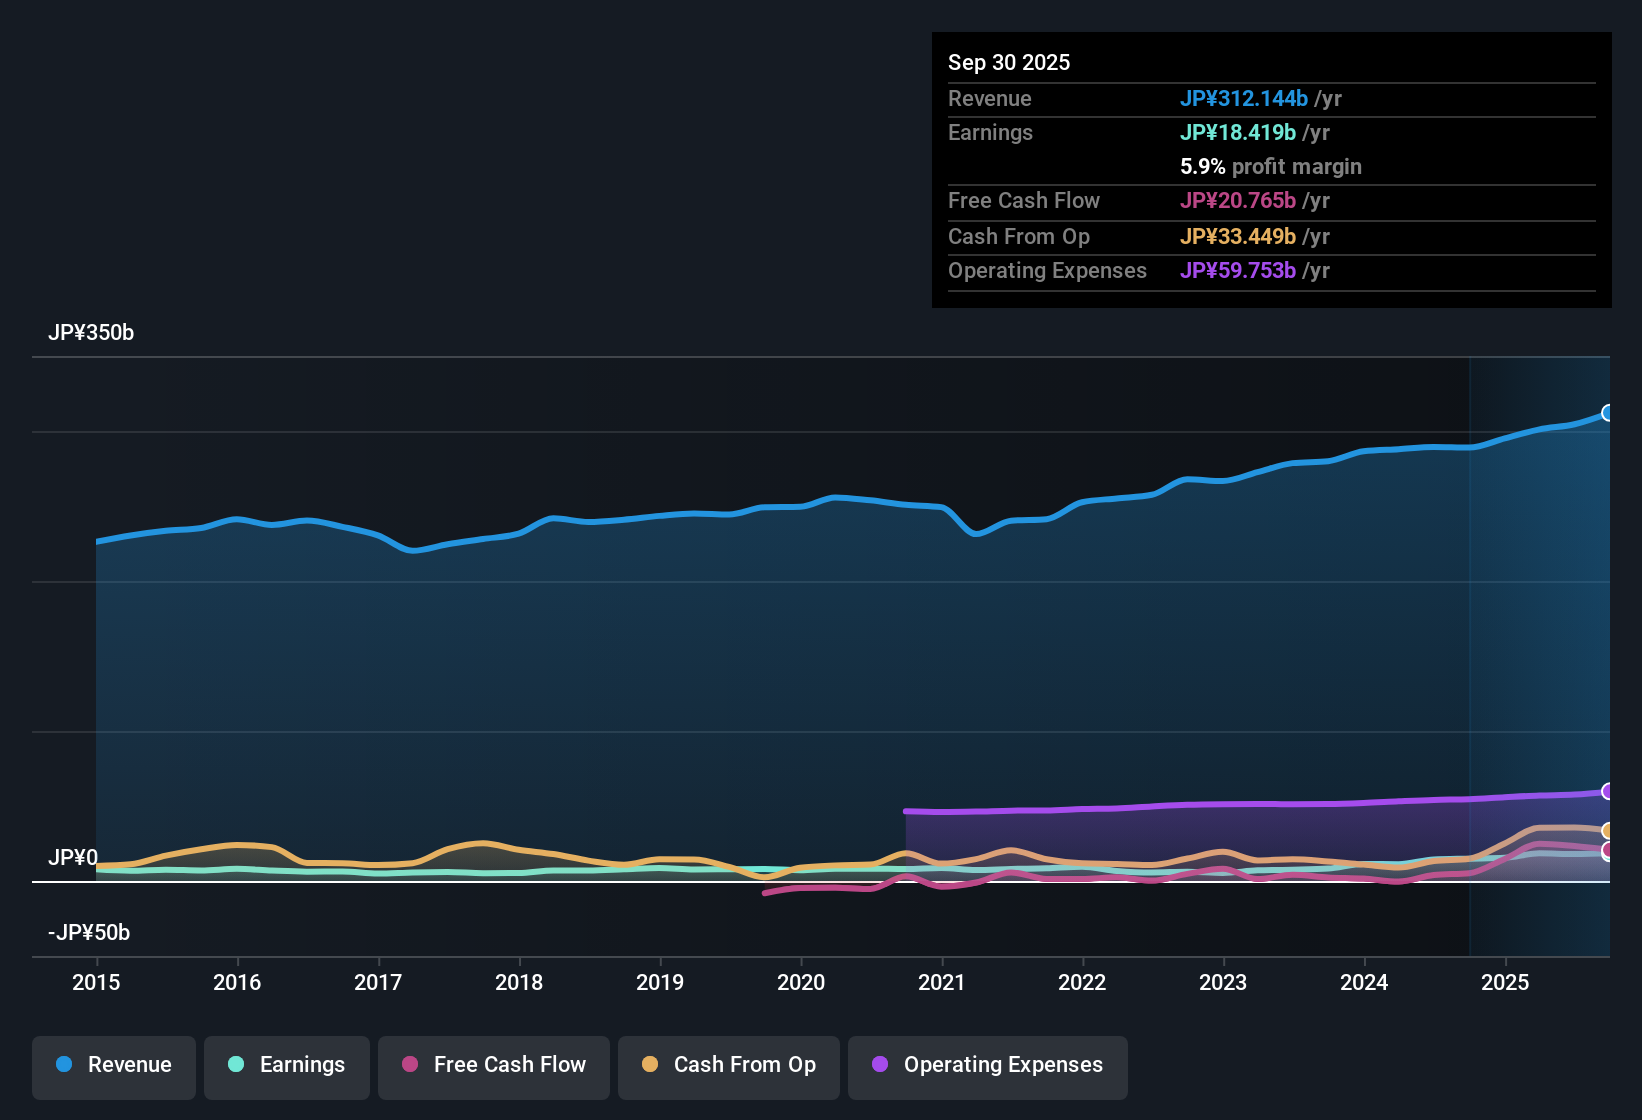Click the teal Earnings dot icon

235,1065
